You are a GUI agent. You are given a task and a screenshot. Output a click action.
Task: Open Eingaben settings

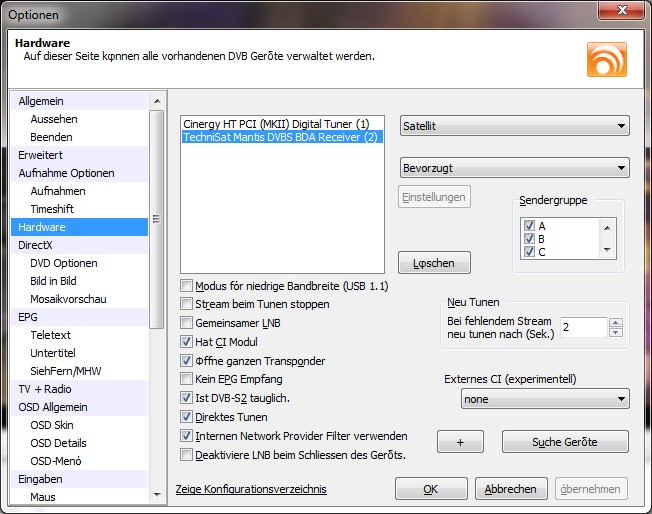79,479
